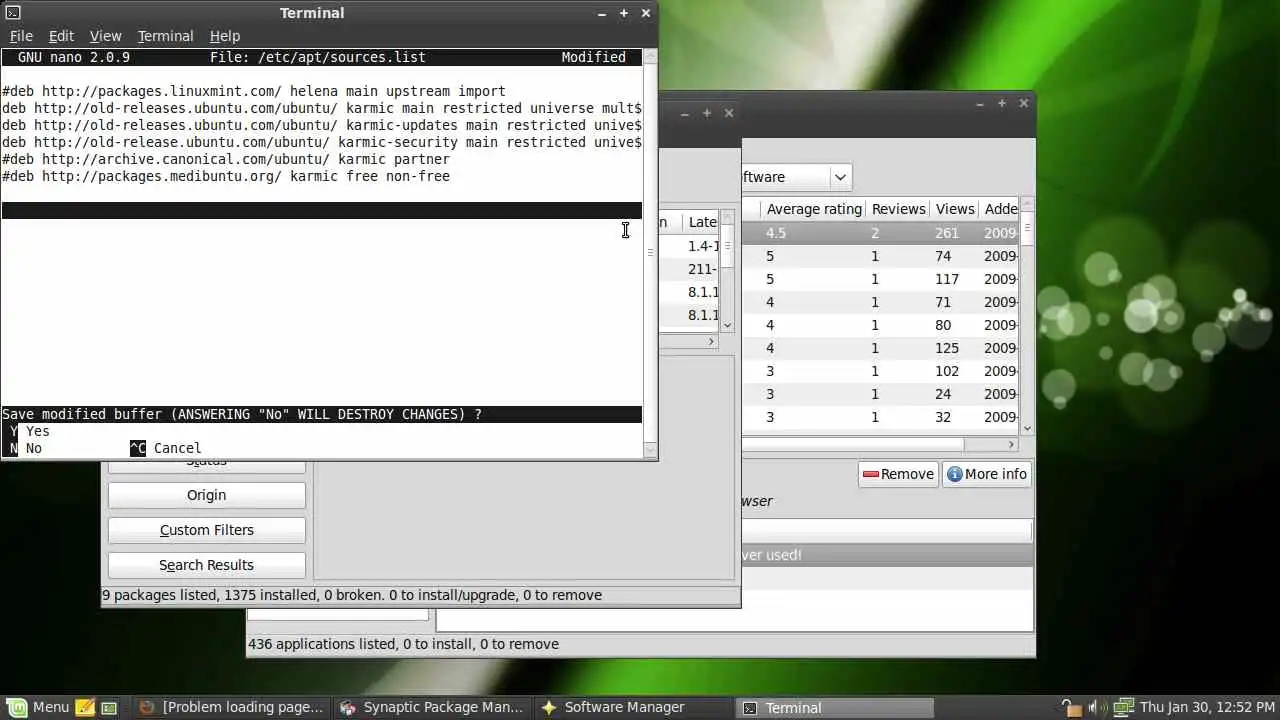This screenshot has width=1280, height=720.
Task: Open the Terminal Help menu
Action: 225,35
